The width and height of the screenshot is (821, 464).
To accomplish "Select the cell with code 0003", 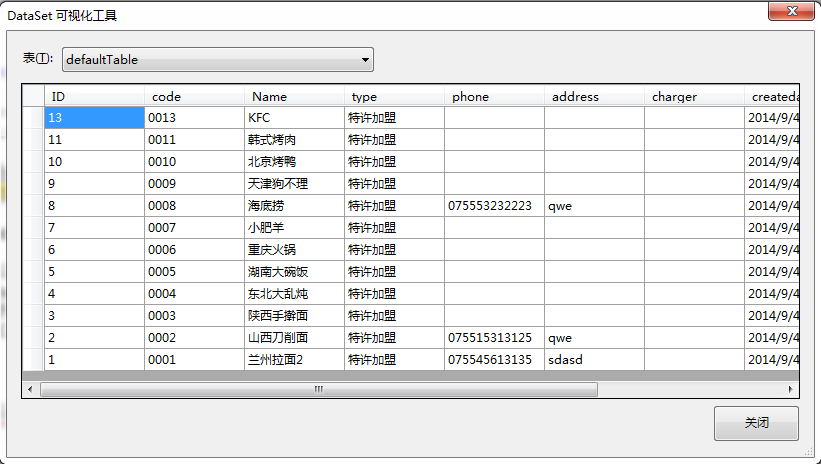I will (x=194, y=316).
